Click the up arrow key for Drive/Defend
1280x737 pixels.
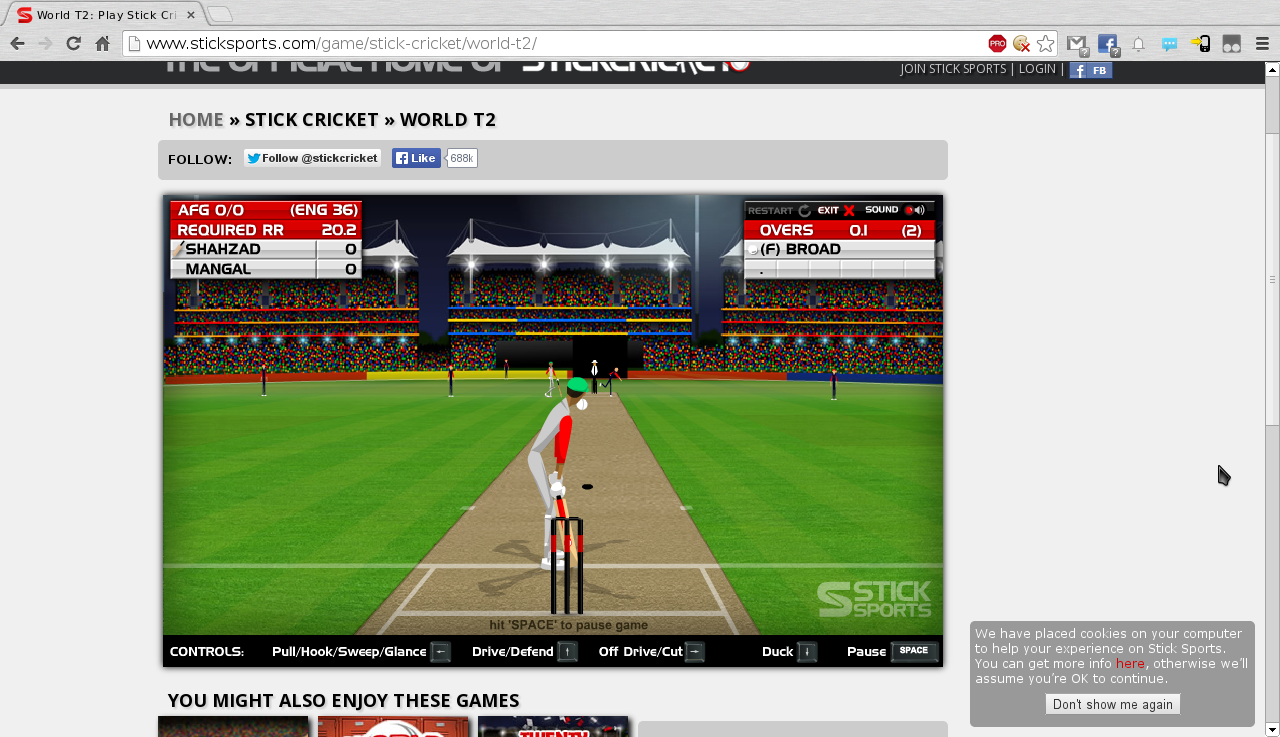tap(568, 652)
